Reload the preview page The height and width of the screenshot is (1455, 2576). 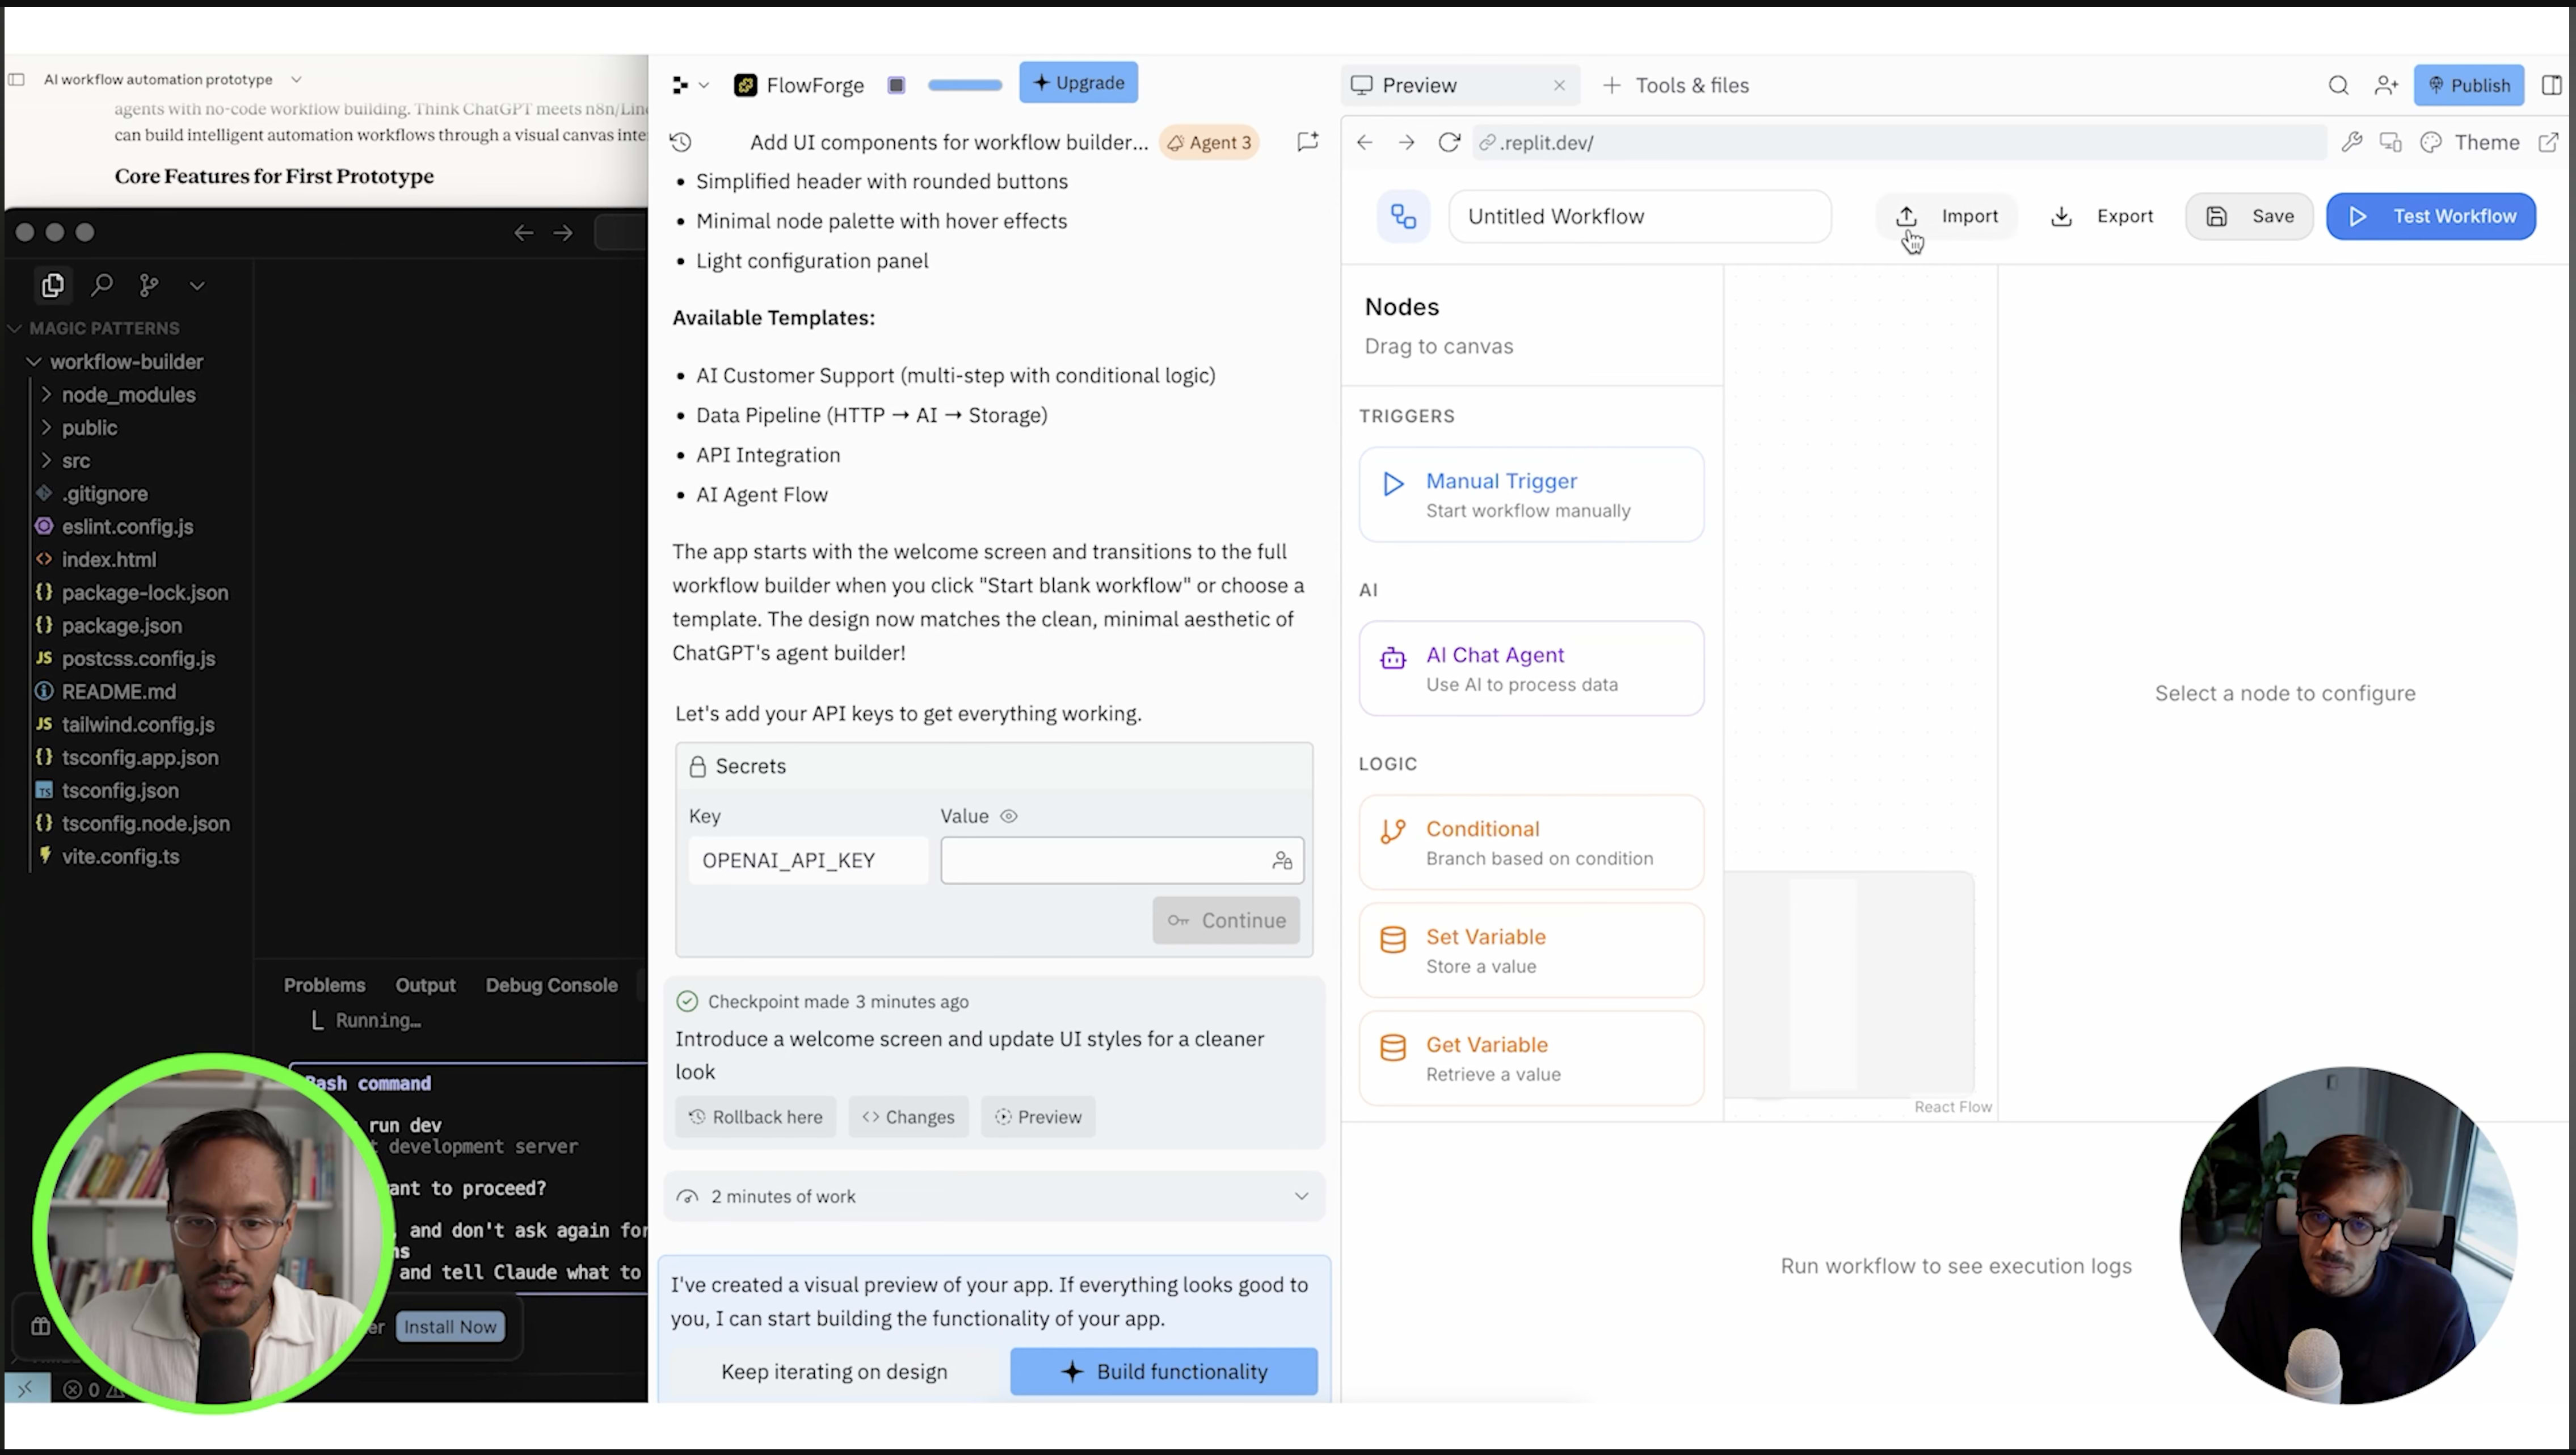(x=1448, y=142)
